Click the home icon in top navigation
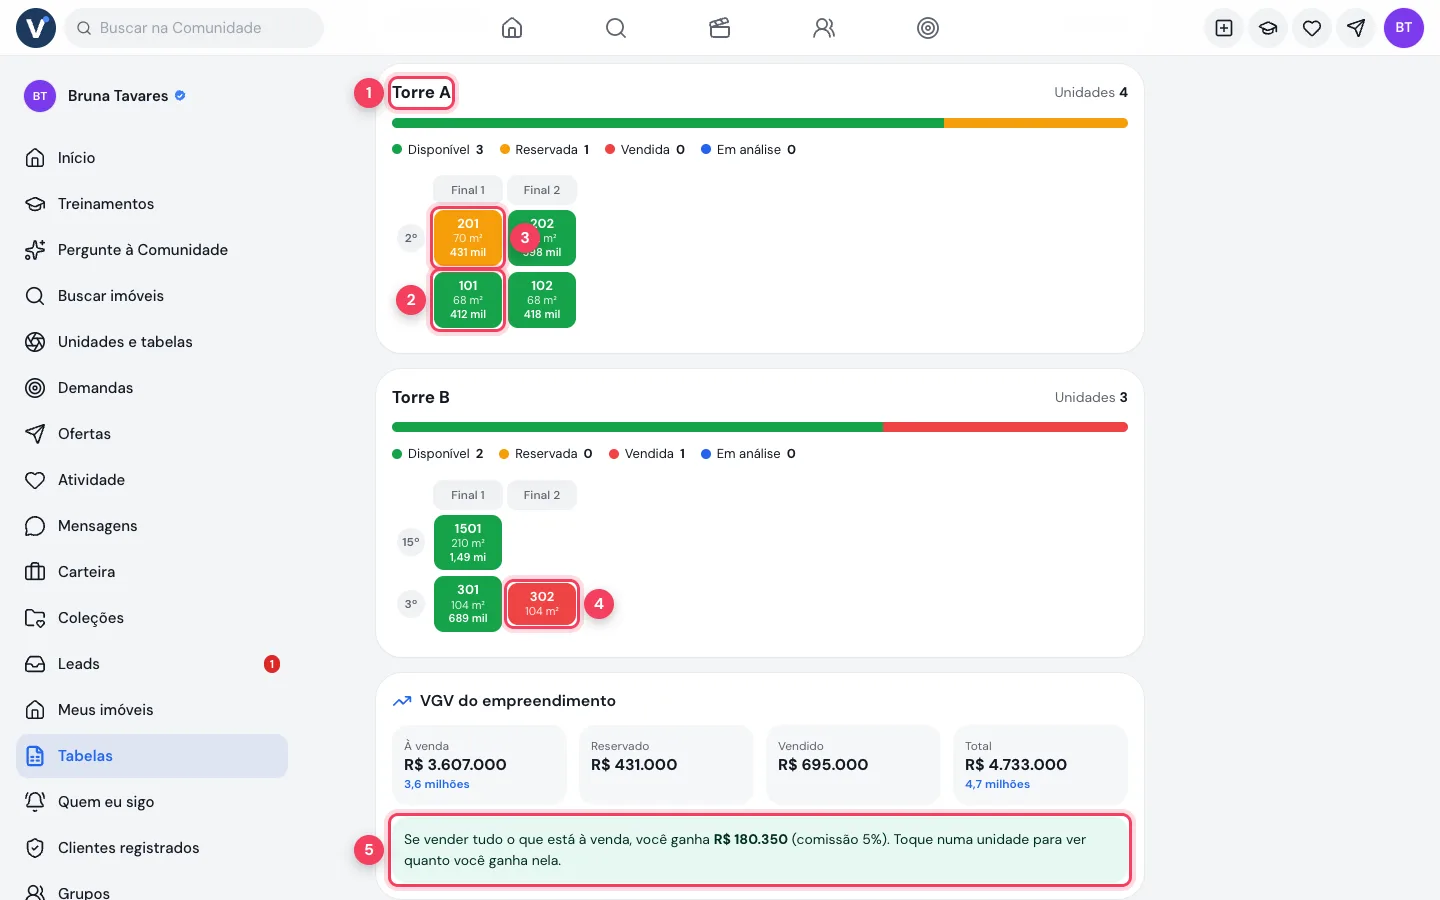The width and height of the screenshot is (1440, 900). [x=512, y=28]
